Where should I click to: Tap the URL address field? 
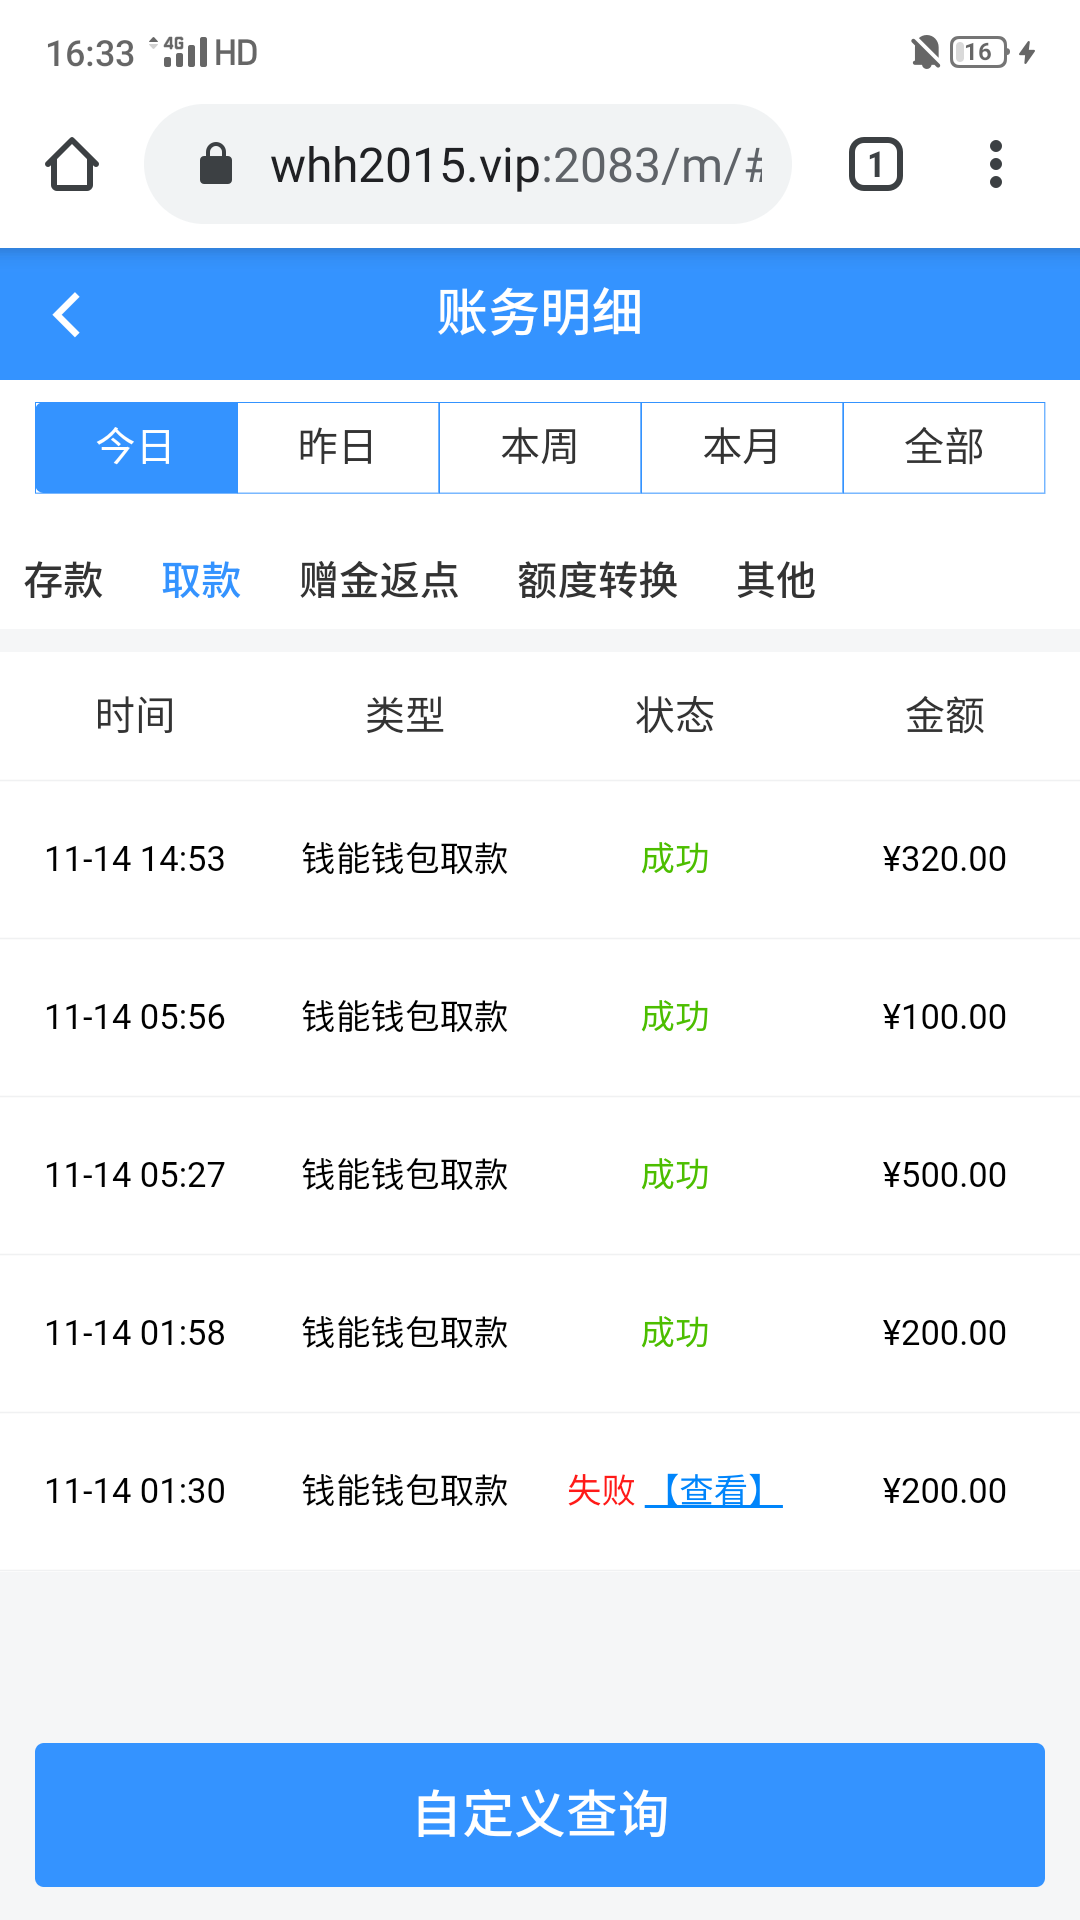point(515,165)
